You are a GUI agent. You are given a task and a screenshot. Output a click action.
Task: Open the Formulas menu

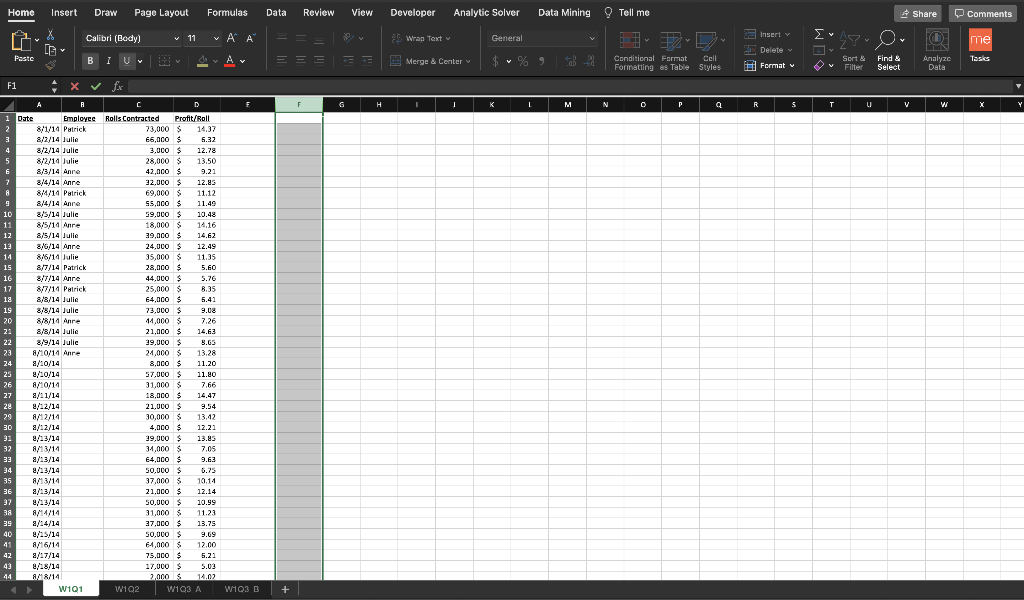[x=227, y=12]
